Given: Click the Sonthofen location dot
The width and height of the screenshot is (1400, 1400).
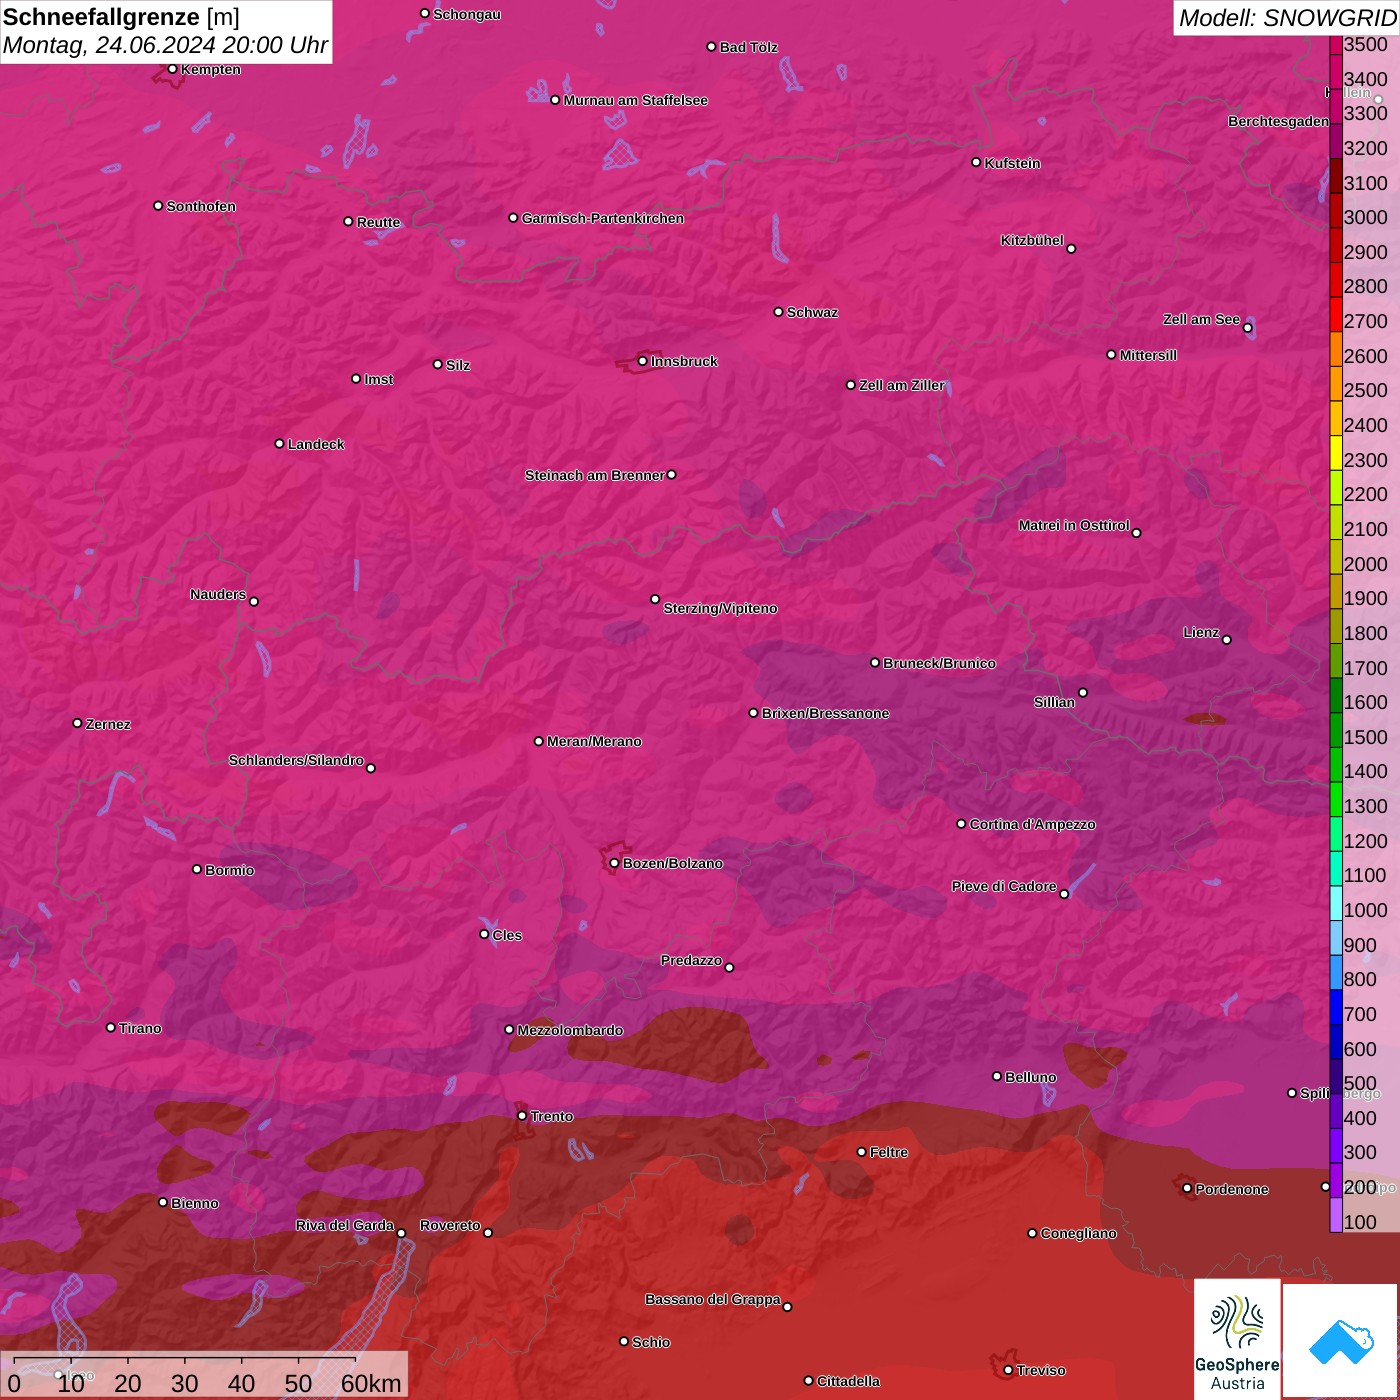Looking at the screenshot, I should (x=158, y=206).
